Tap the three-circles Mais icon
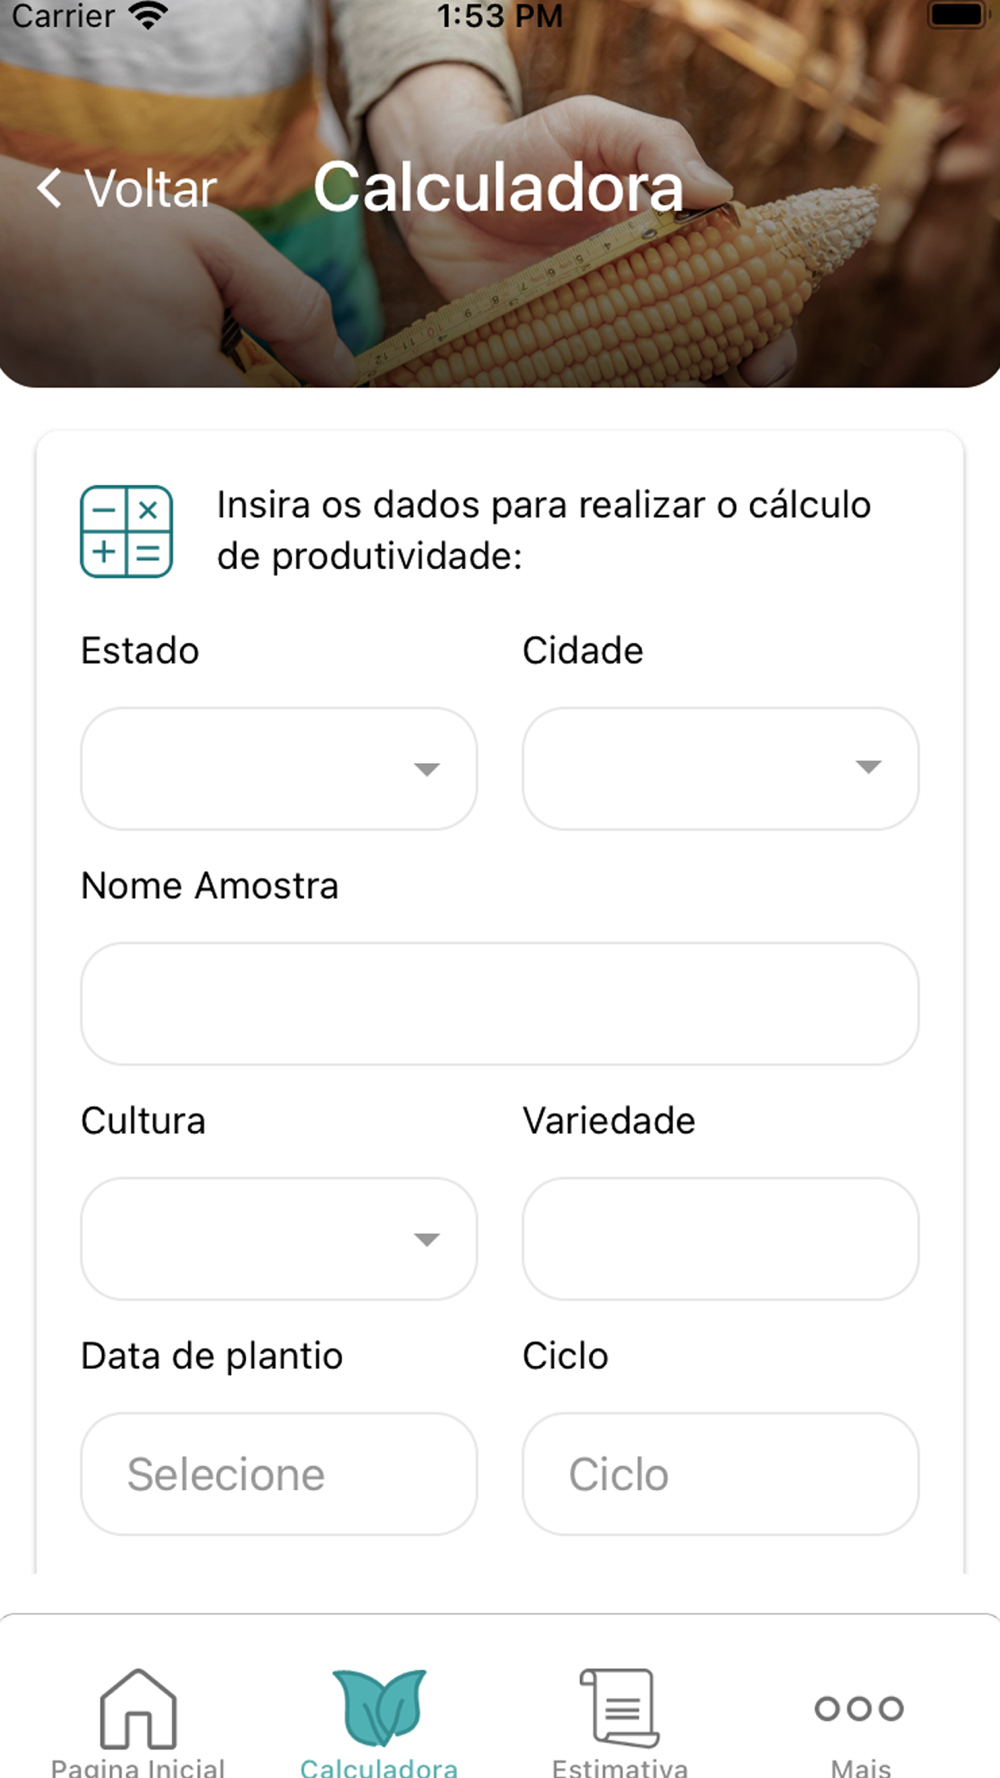 [x=859, y=1708]
